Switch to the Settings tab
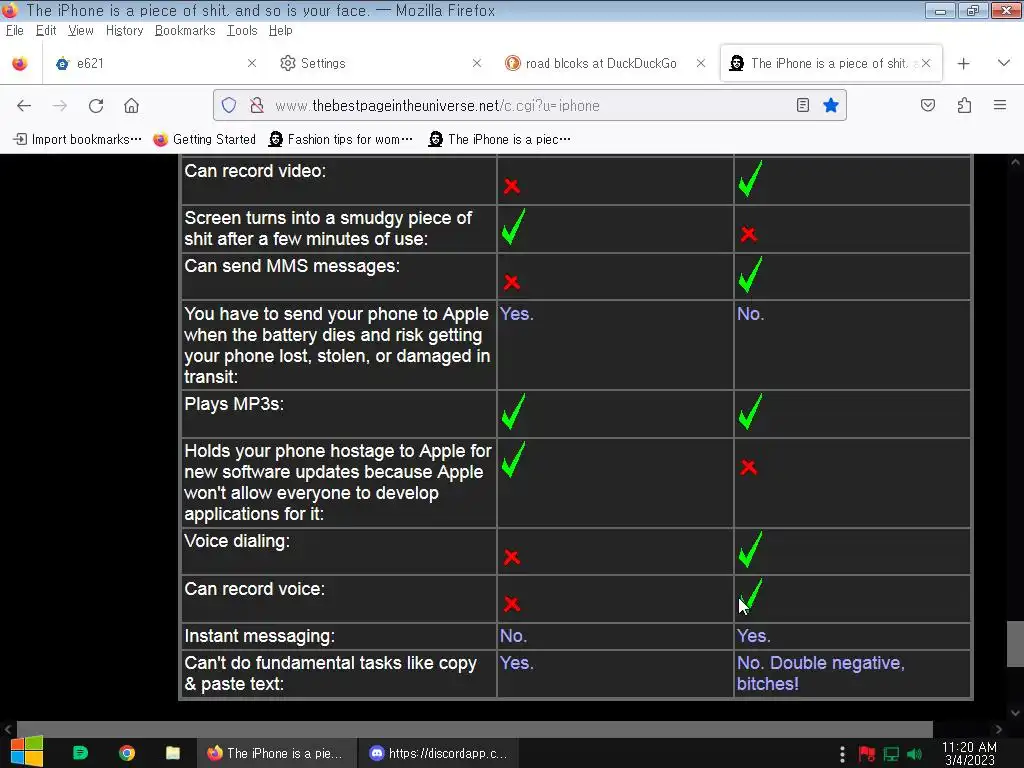 (x=381, y=63)
